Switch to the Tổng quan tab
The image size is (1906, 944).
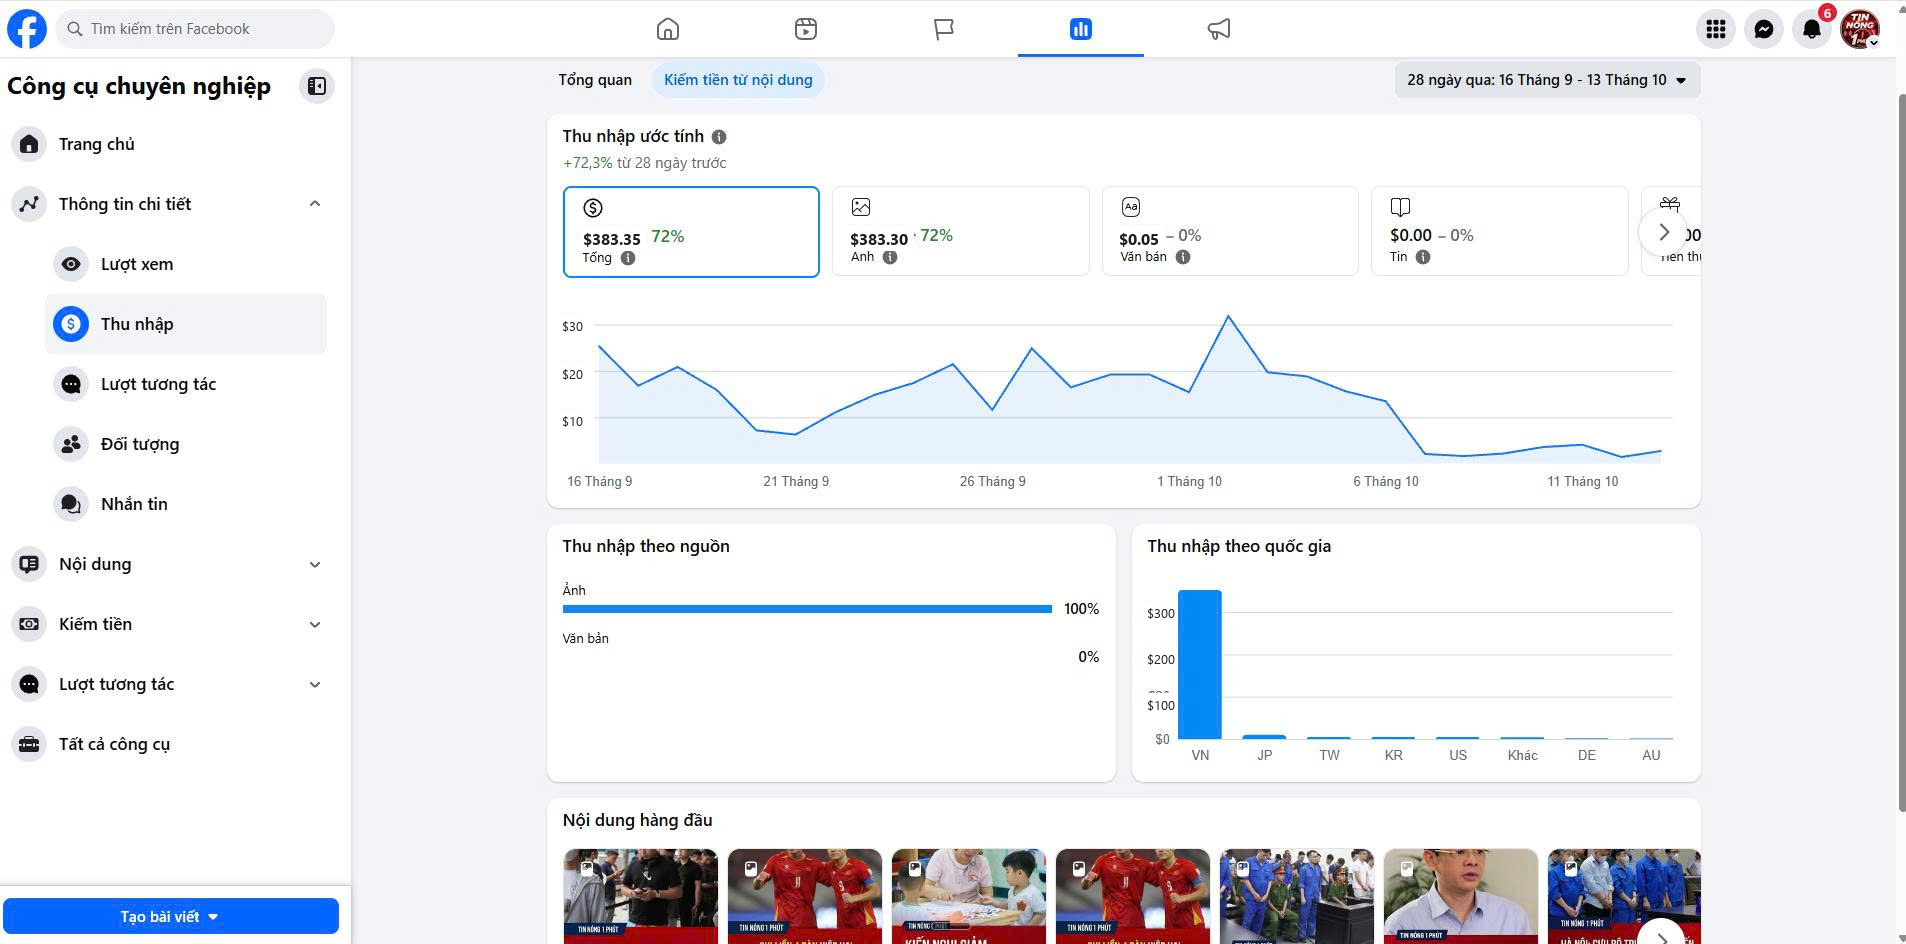pyautogui.click(x=595, y=80)
